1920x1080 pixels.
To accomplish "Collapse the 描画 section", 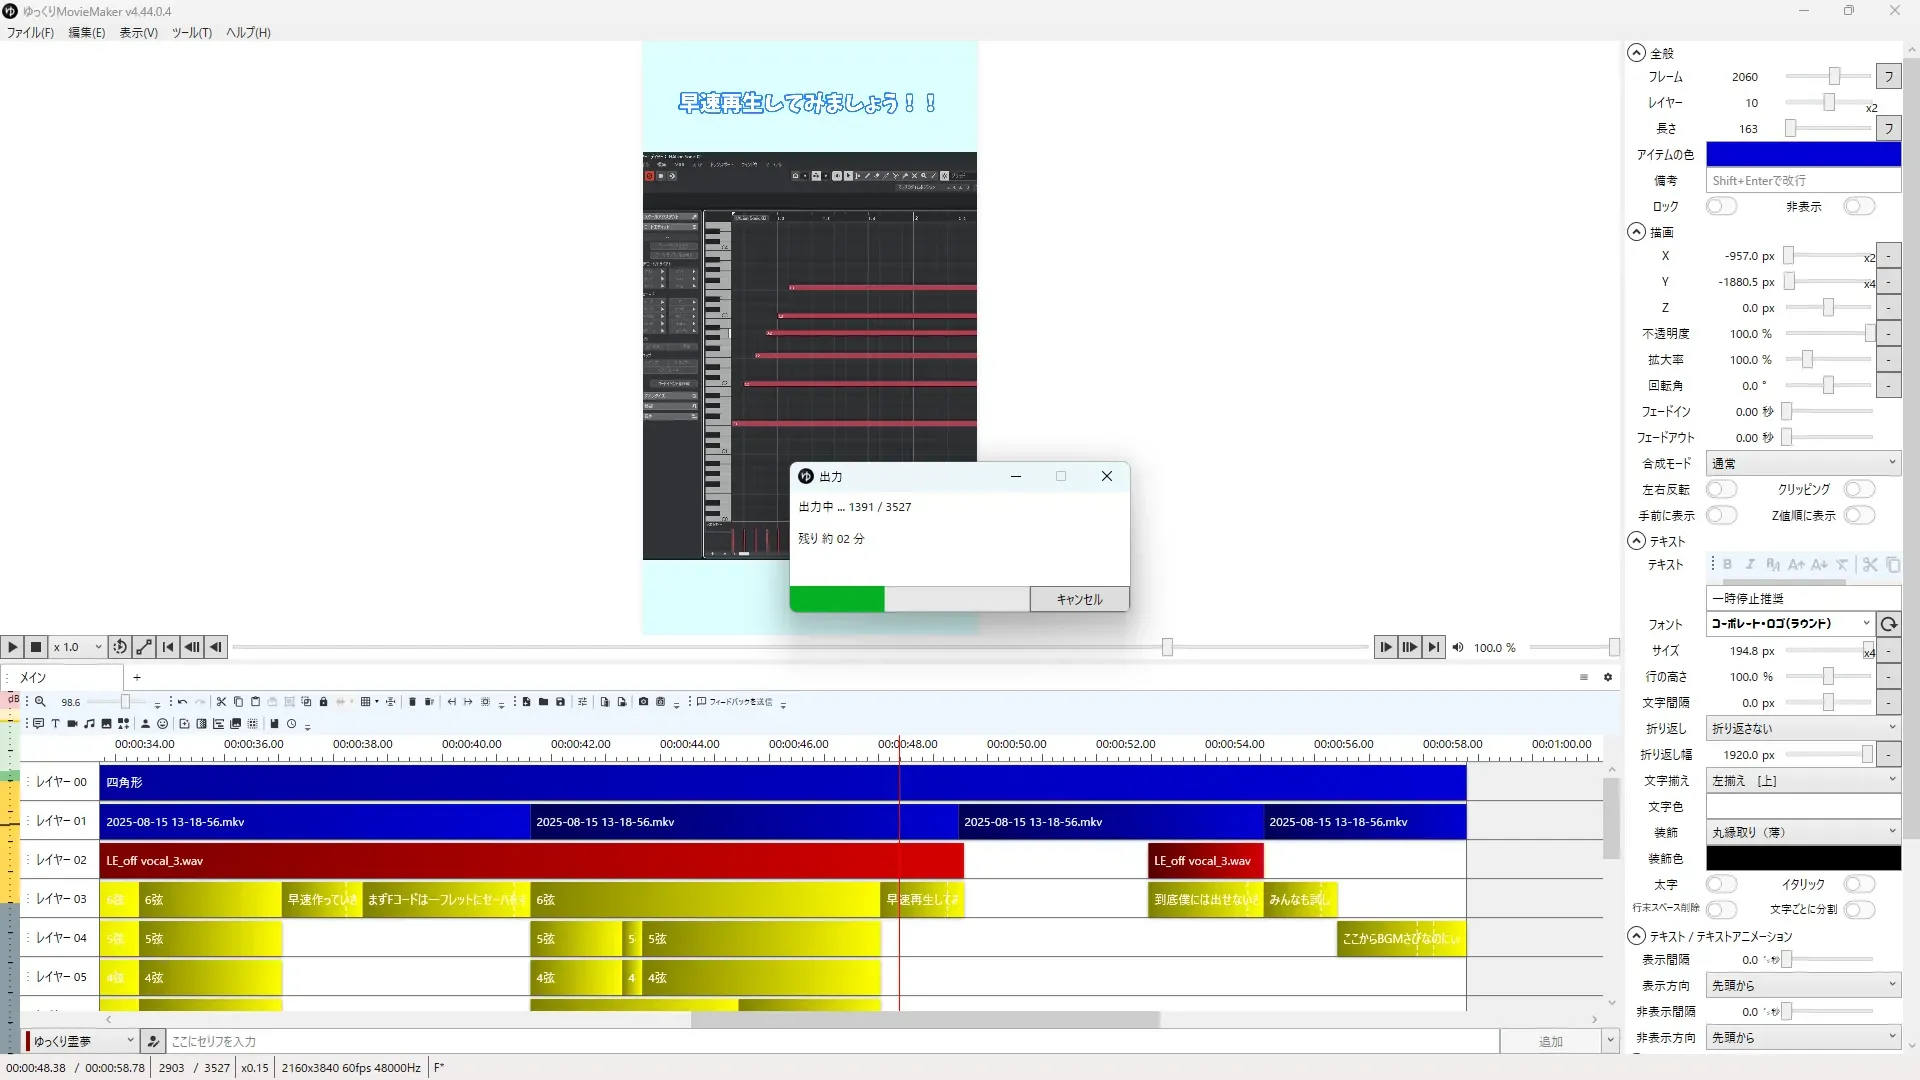I will click(x=1636, y=232).
